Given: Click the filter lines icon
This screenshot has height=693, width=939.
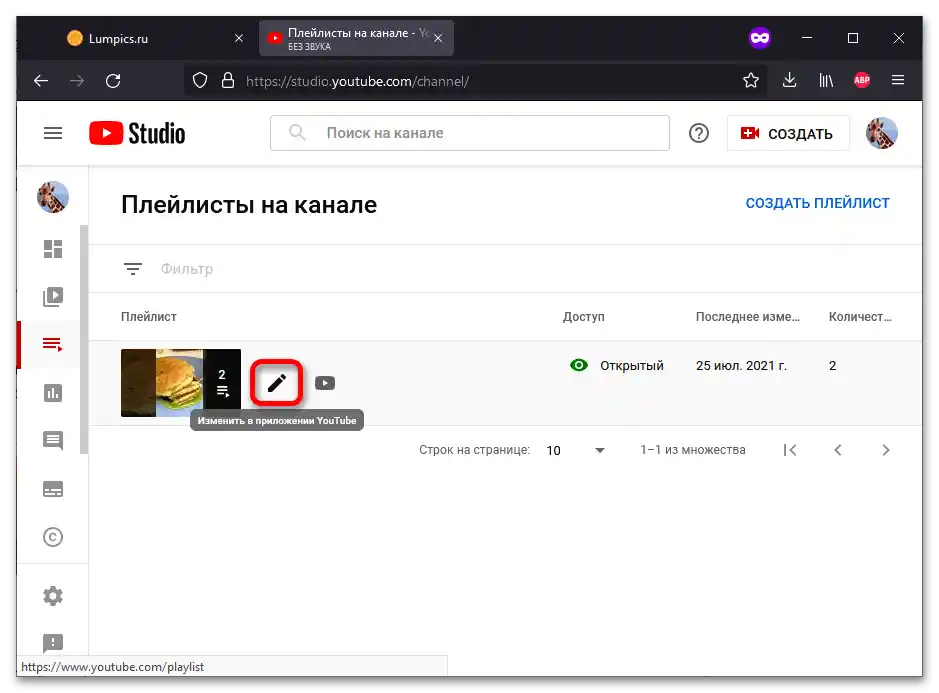Looking at the screenshot, I should (133, 269).
